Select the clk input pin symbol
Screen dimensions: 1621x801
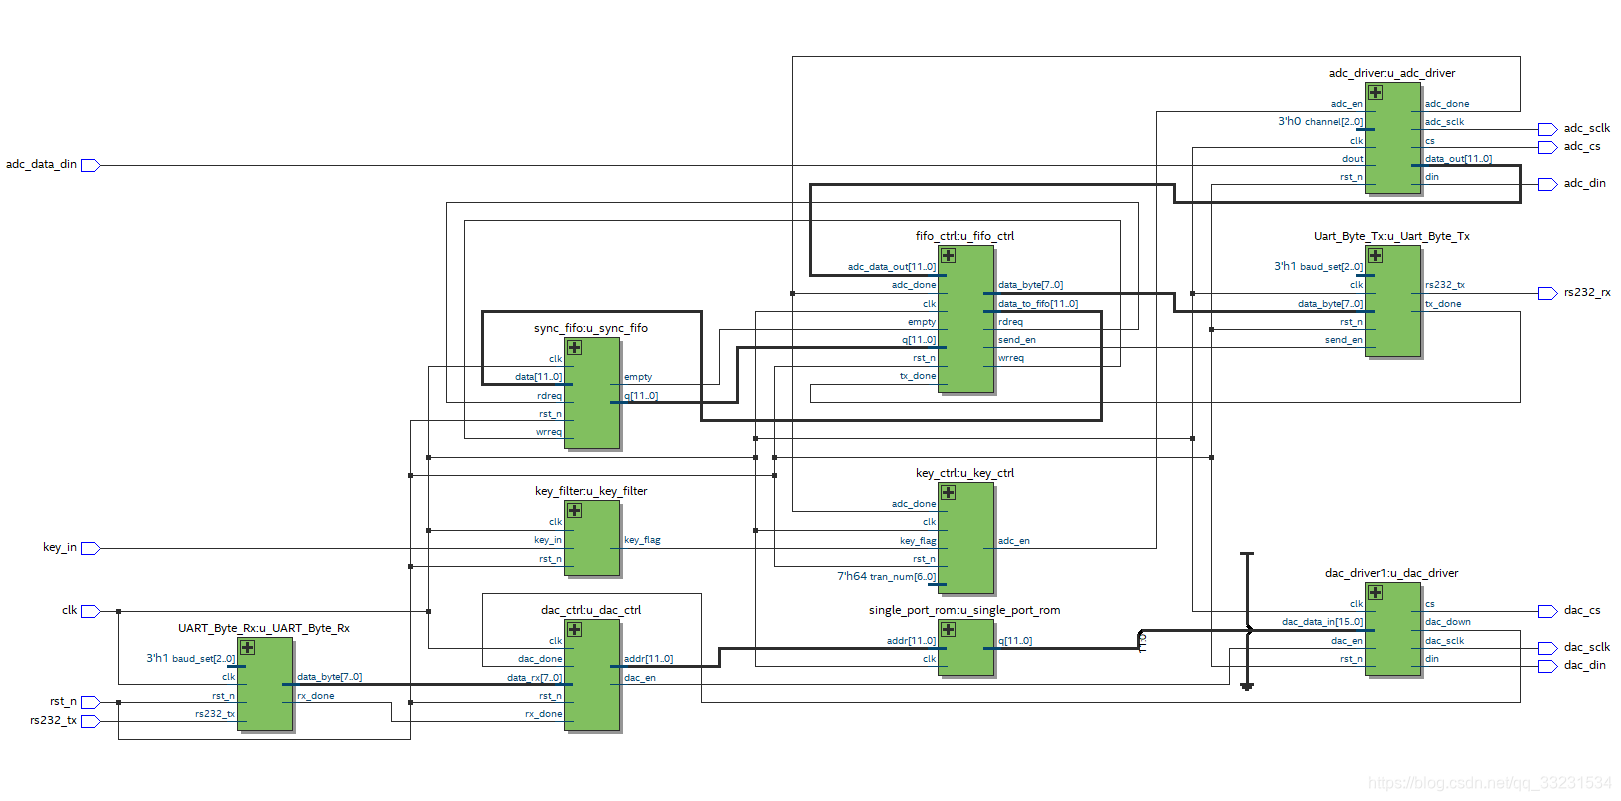(x=90, y=611)
